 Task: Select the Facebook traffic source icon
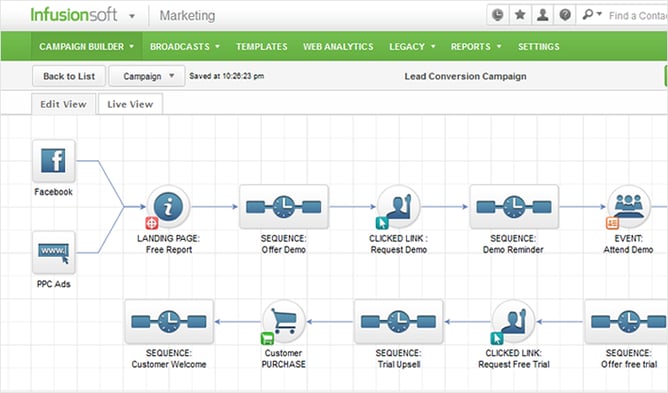54,161
